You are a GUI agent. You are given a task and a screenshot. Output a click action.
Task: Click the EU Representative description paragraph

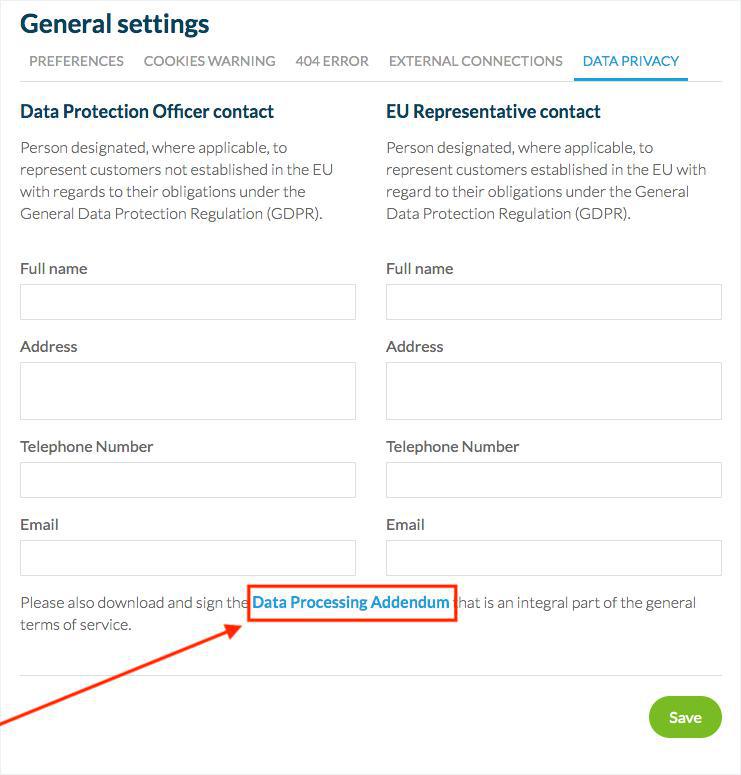coord(545,181)
